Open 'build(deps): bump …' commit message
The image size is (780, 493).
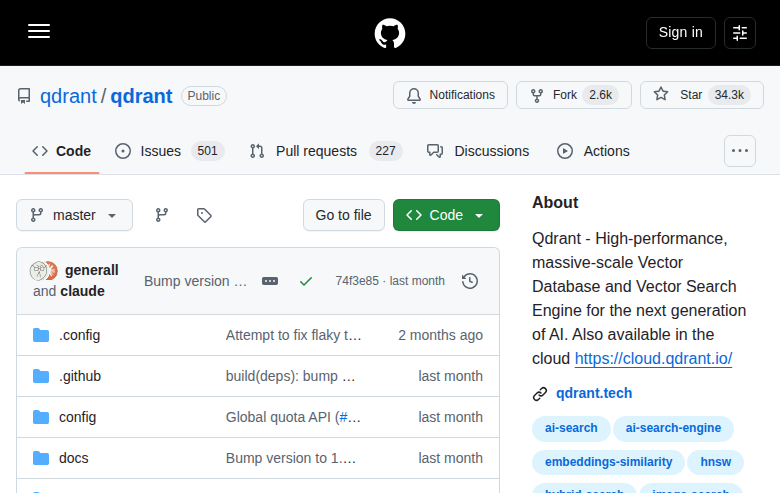pos(291,376)
